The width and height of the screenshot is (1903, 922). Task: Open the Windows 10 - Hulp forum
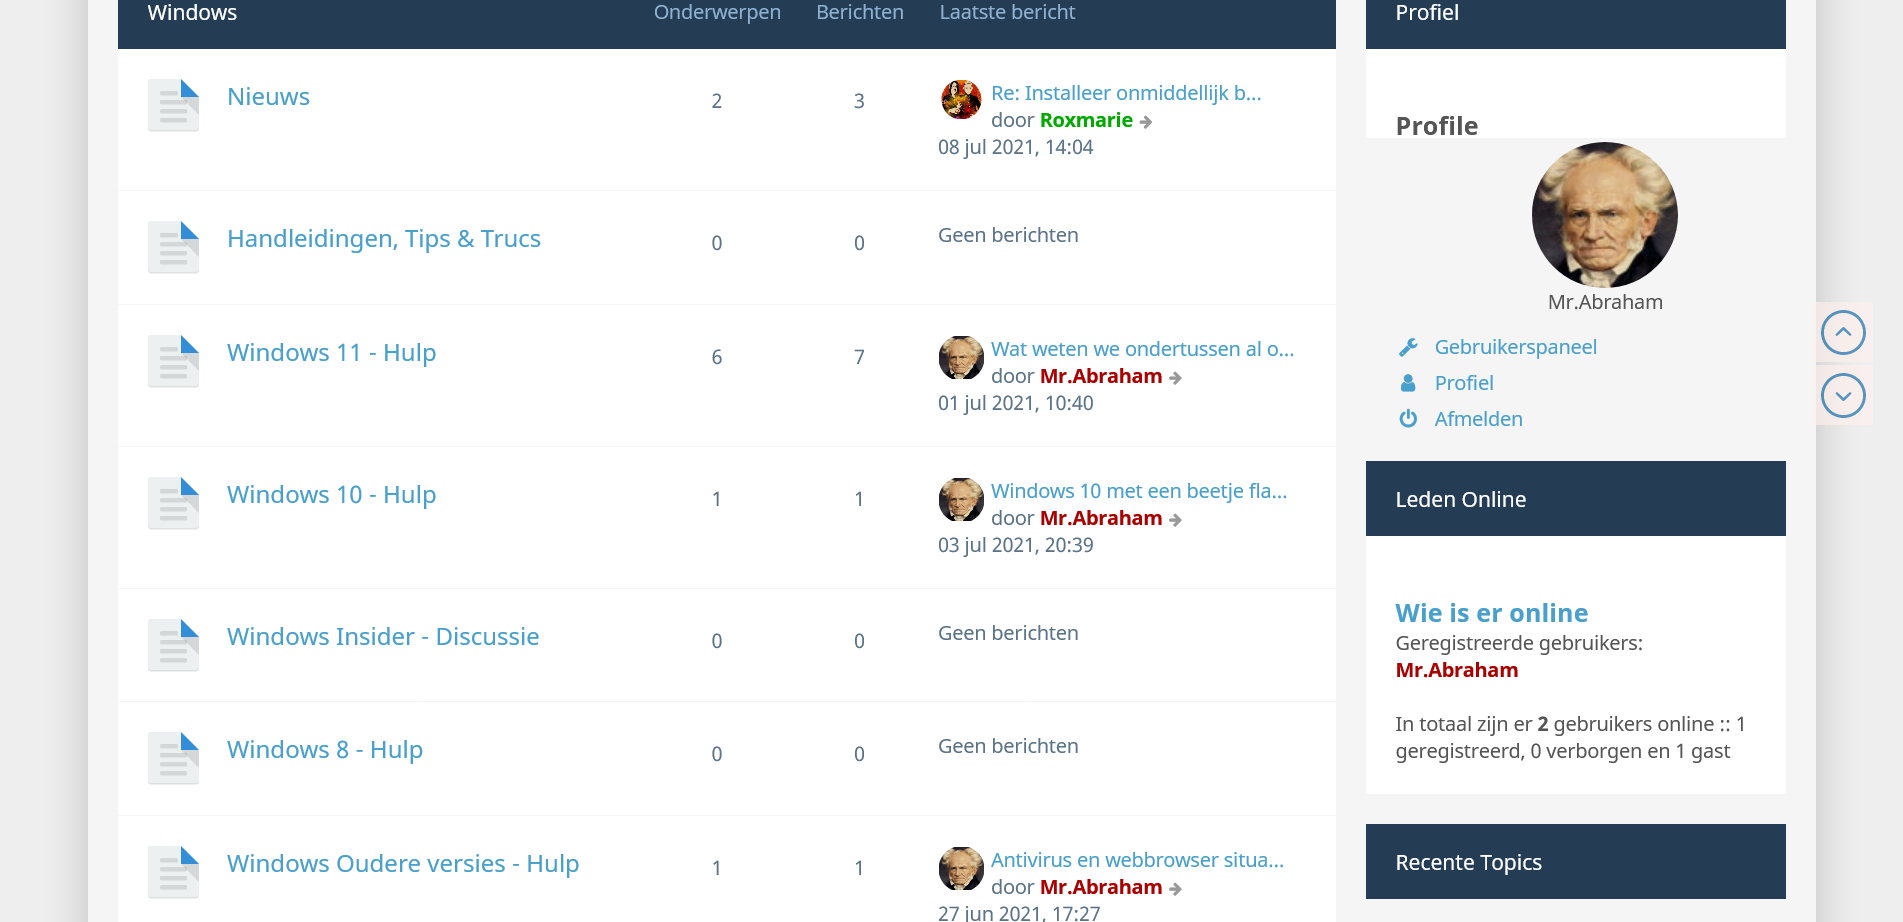(331, 495)
